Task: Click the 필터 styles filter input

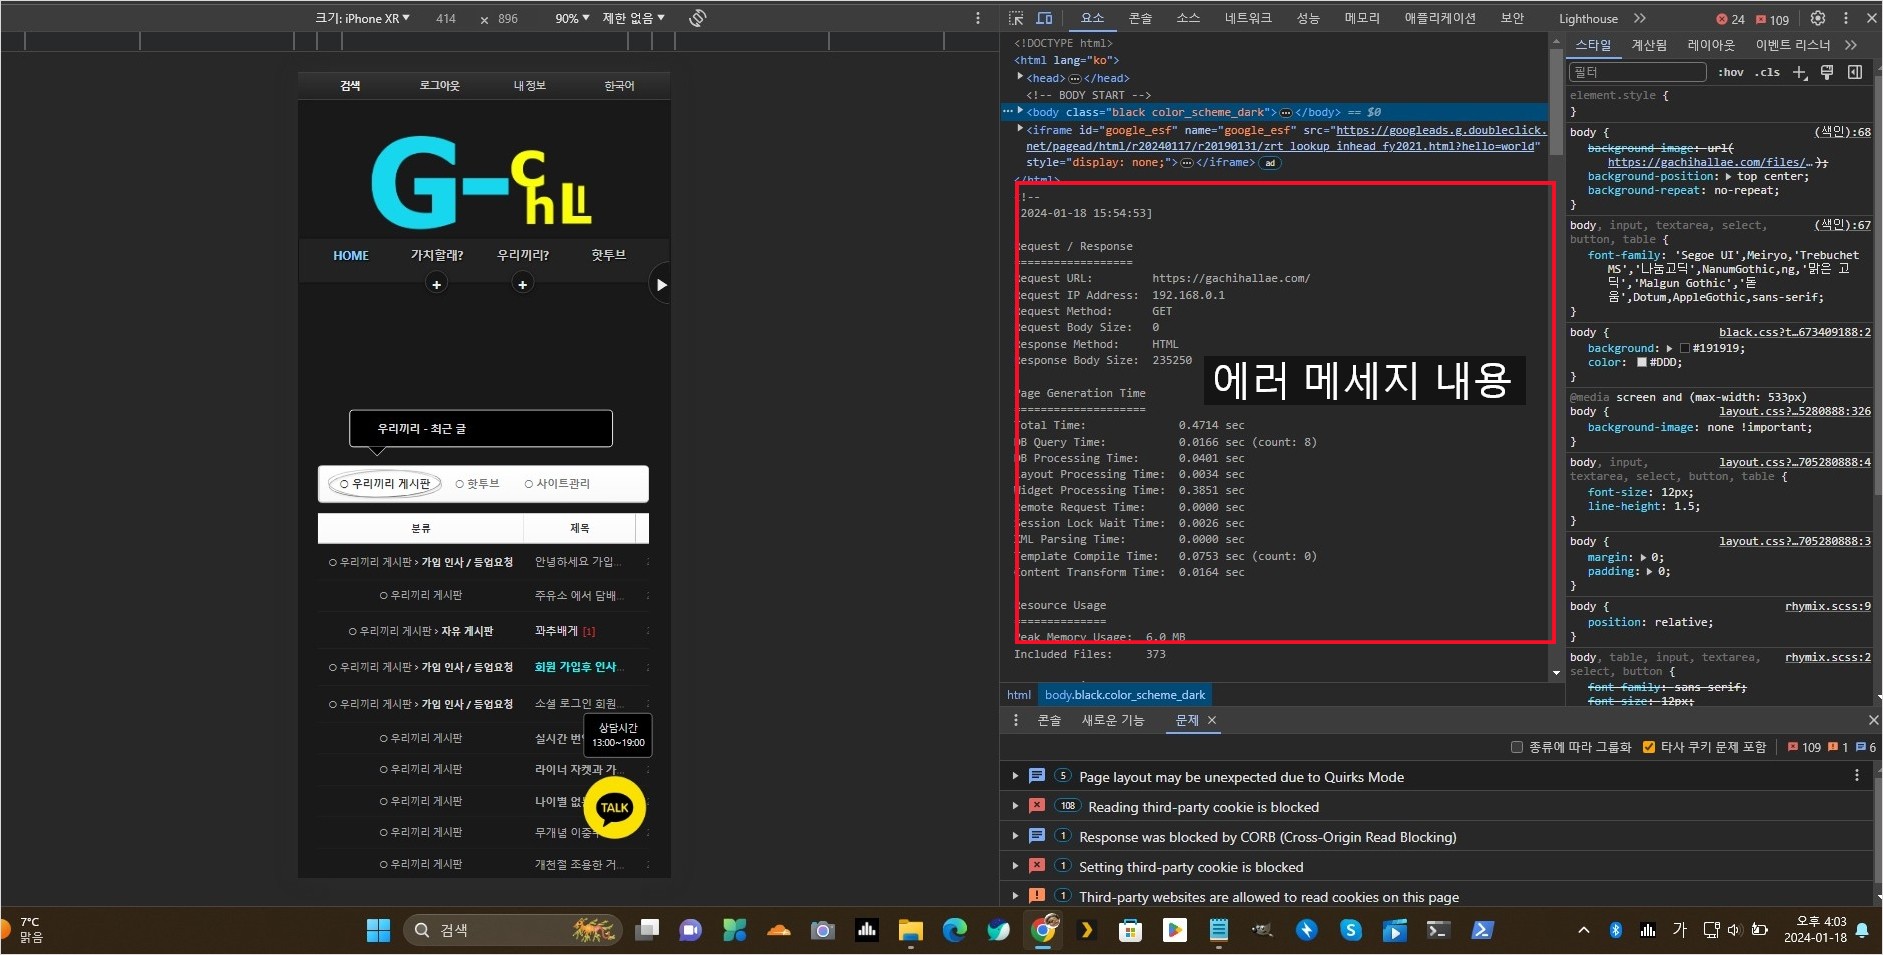Action: click(x=1637, y=72)
